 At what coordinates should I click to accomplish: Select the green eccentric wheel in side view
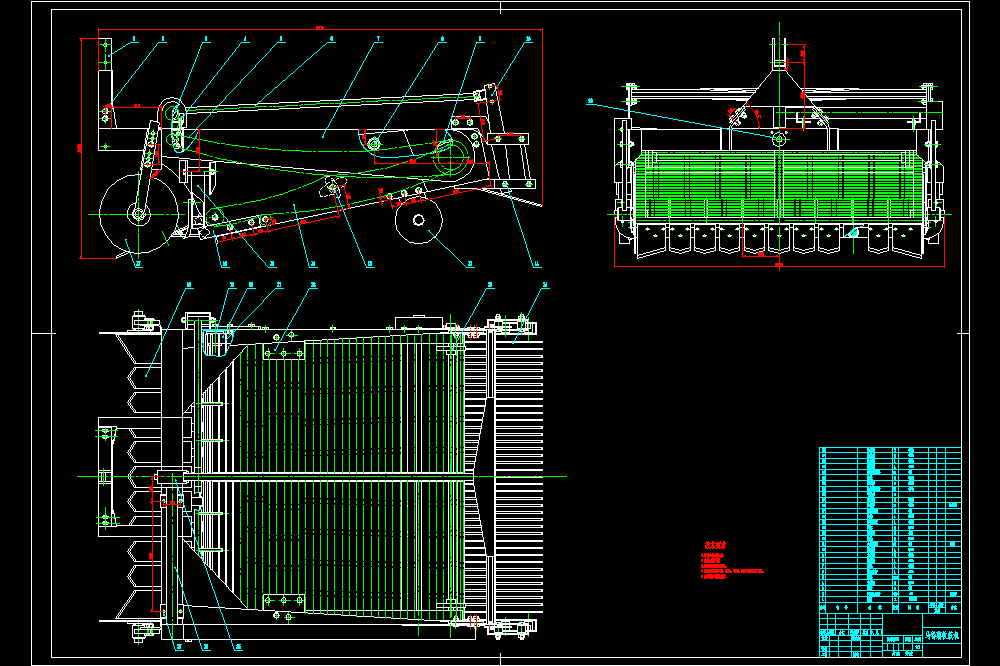[451, 155]
